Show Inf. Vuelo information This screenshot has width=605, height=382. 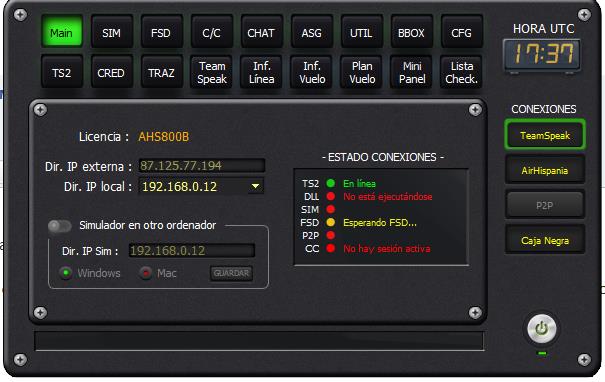[x=311, y=72]
